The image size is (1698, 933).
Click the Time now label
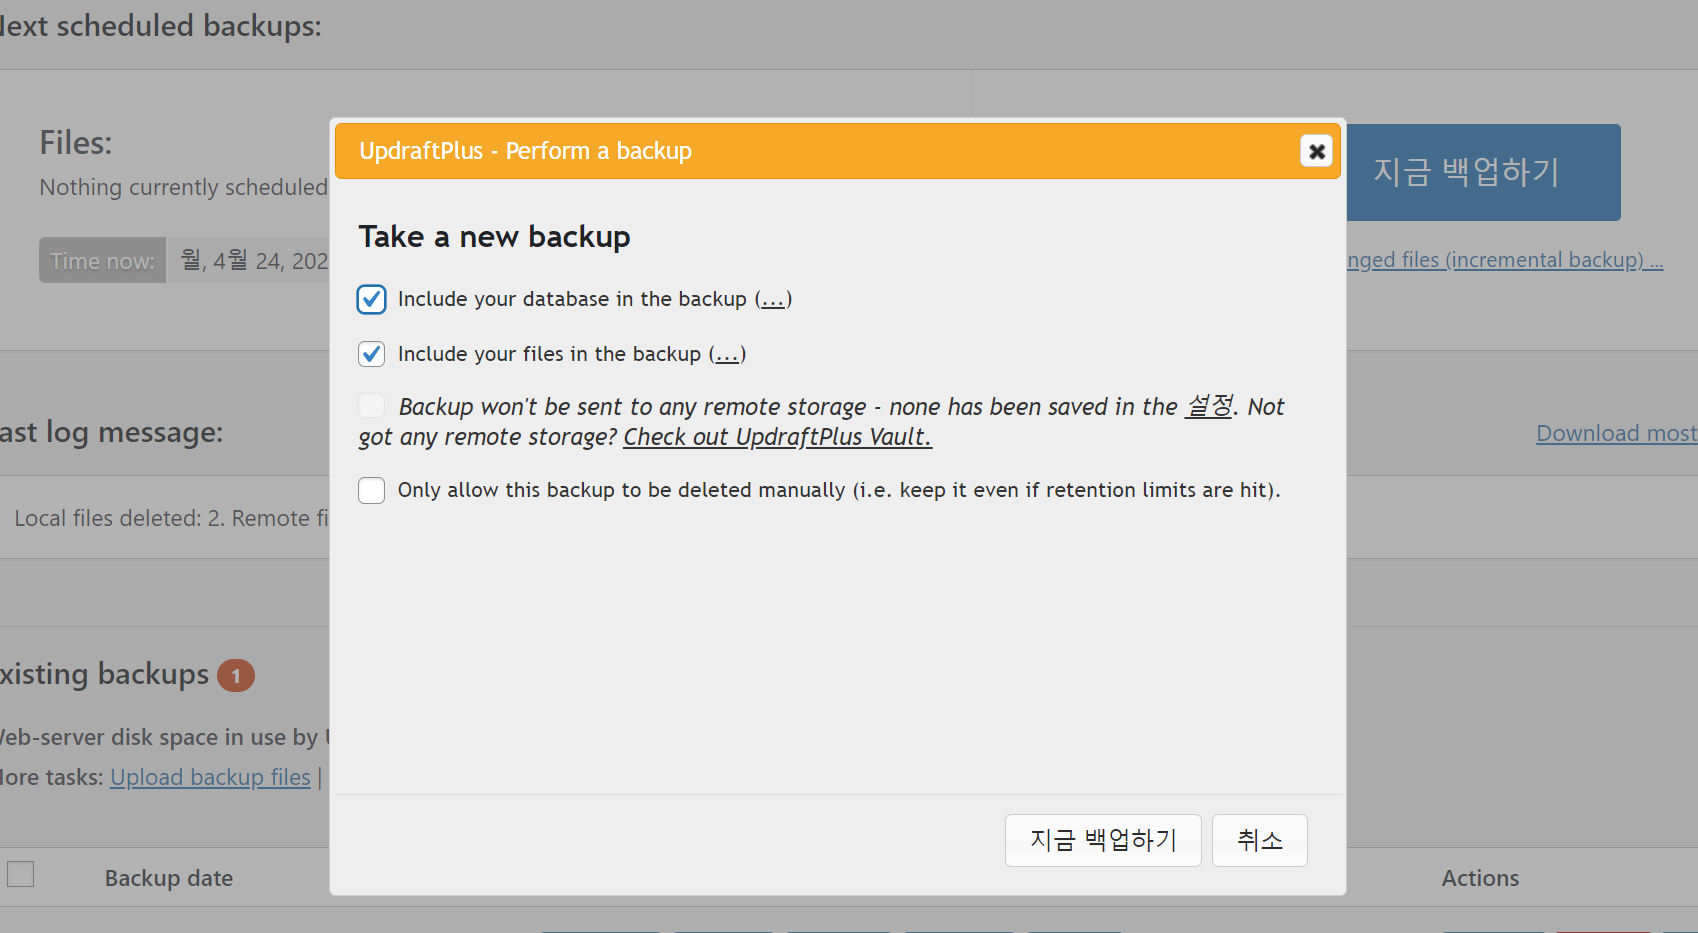[x=102, y=260]
